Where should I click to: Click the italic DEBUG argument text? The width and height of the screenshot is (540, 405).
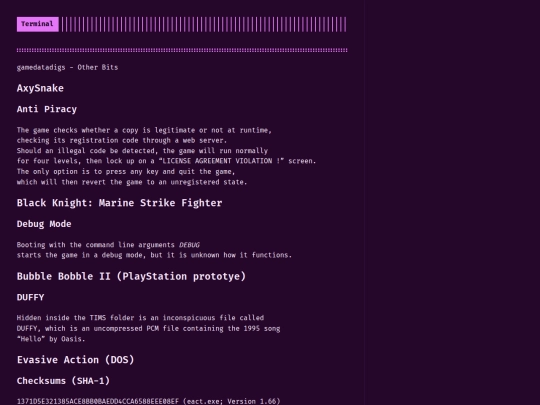coord(189,245)
